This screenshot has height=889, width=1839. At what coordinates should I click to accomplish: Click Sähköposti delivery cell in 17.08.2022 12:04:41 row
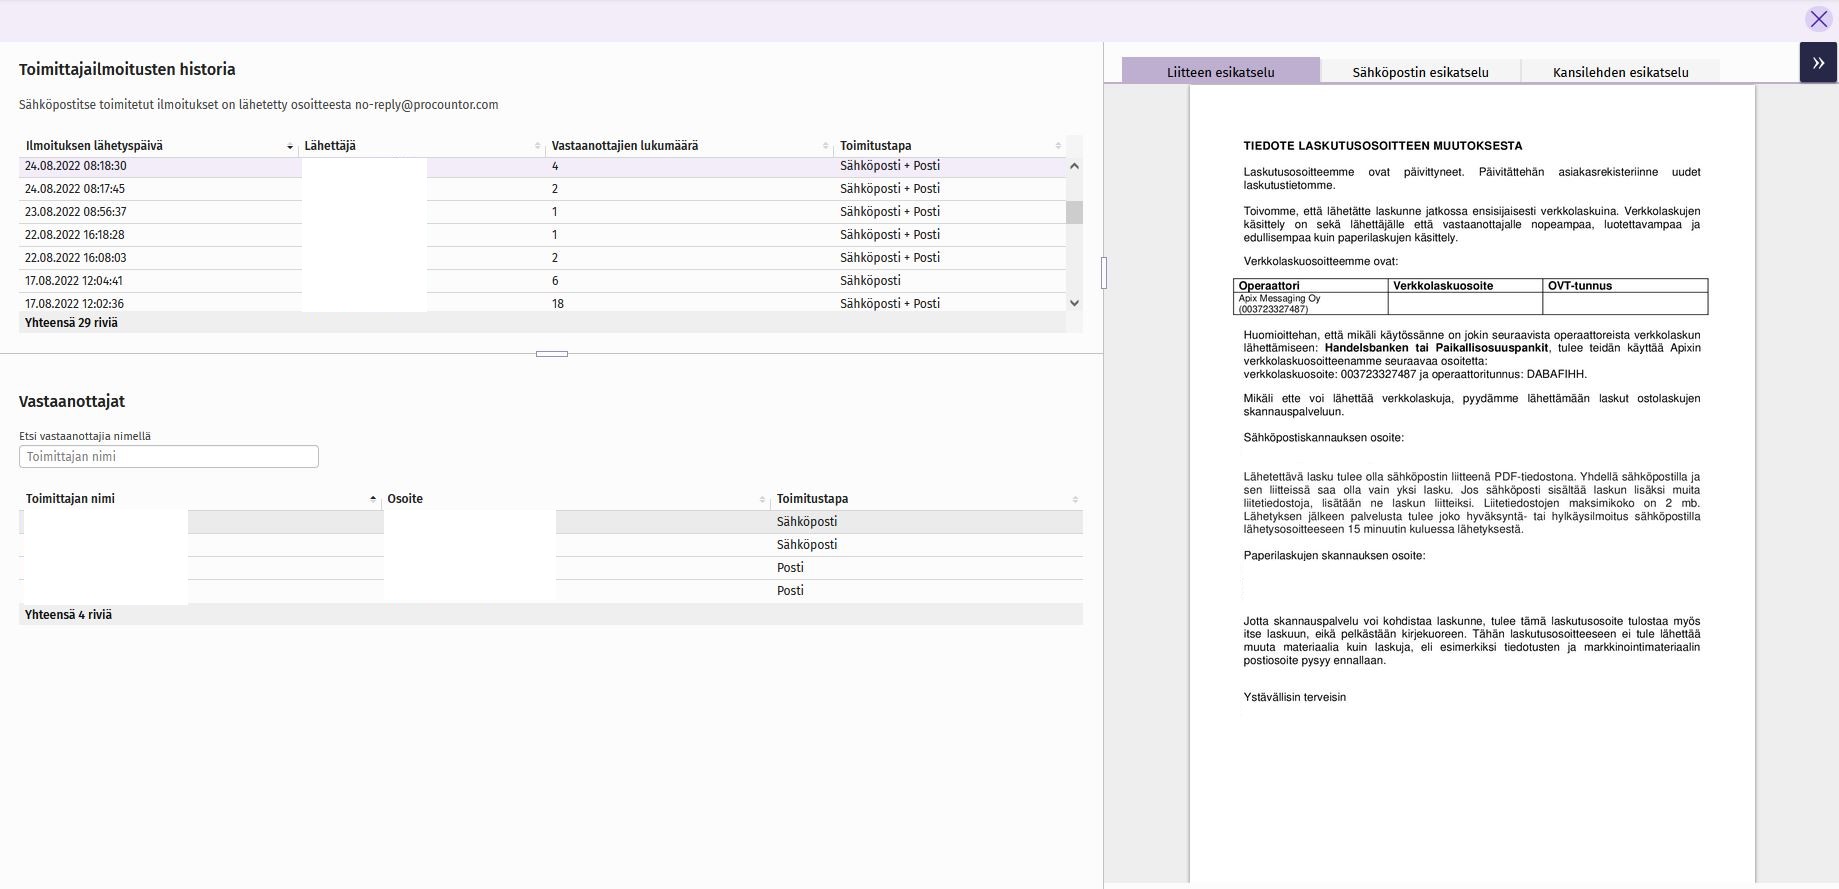(x=870, y=281)
